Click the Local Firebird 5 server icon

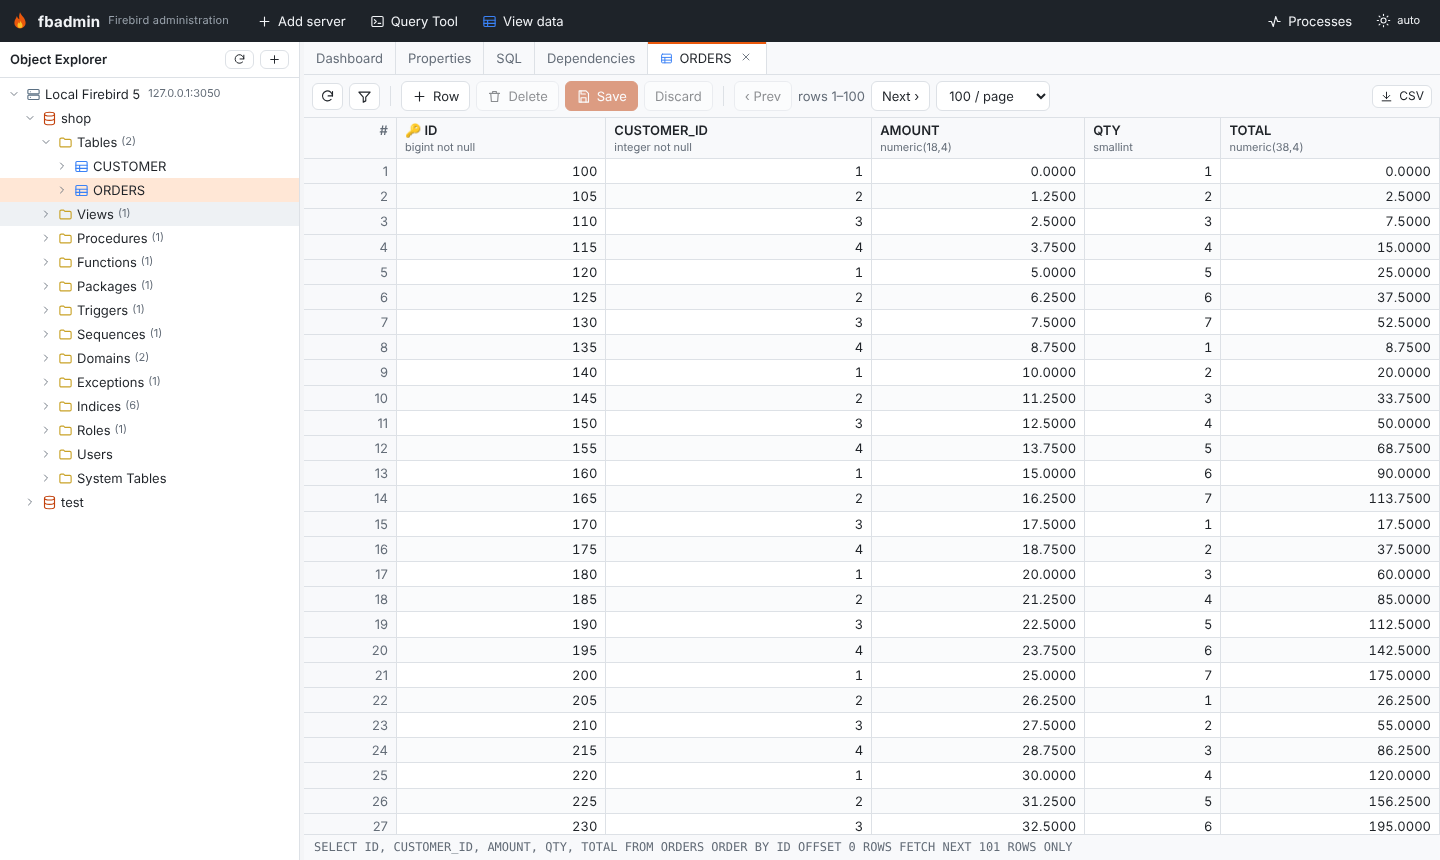33,94
